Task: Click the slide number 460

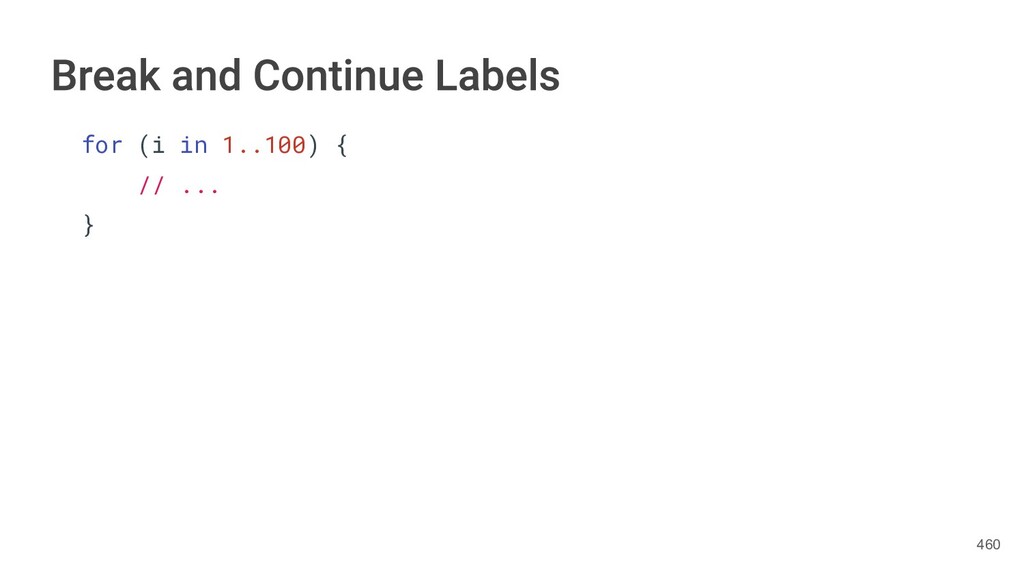Action: click(x=987, y=545)
